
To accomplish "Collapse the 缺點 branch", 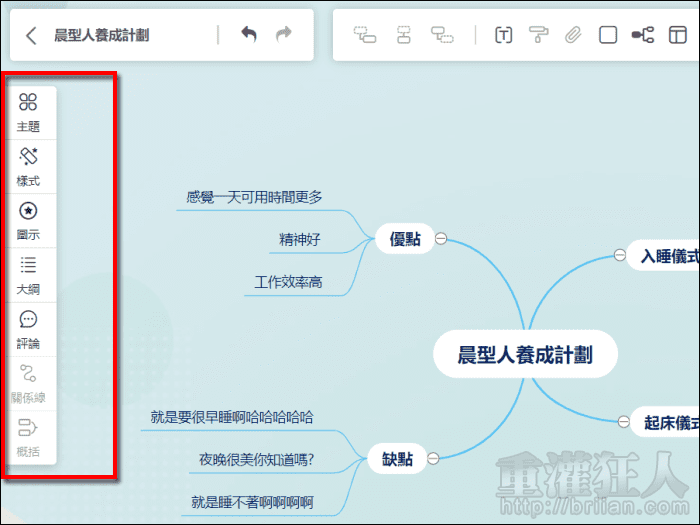I will pyautogui.click(x=434, y=459).
